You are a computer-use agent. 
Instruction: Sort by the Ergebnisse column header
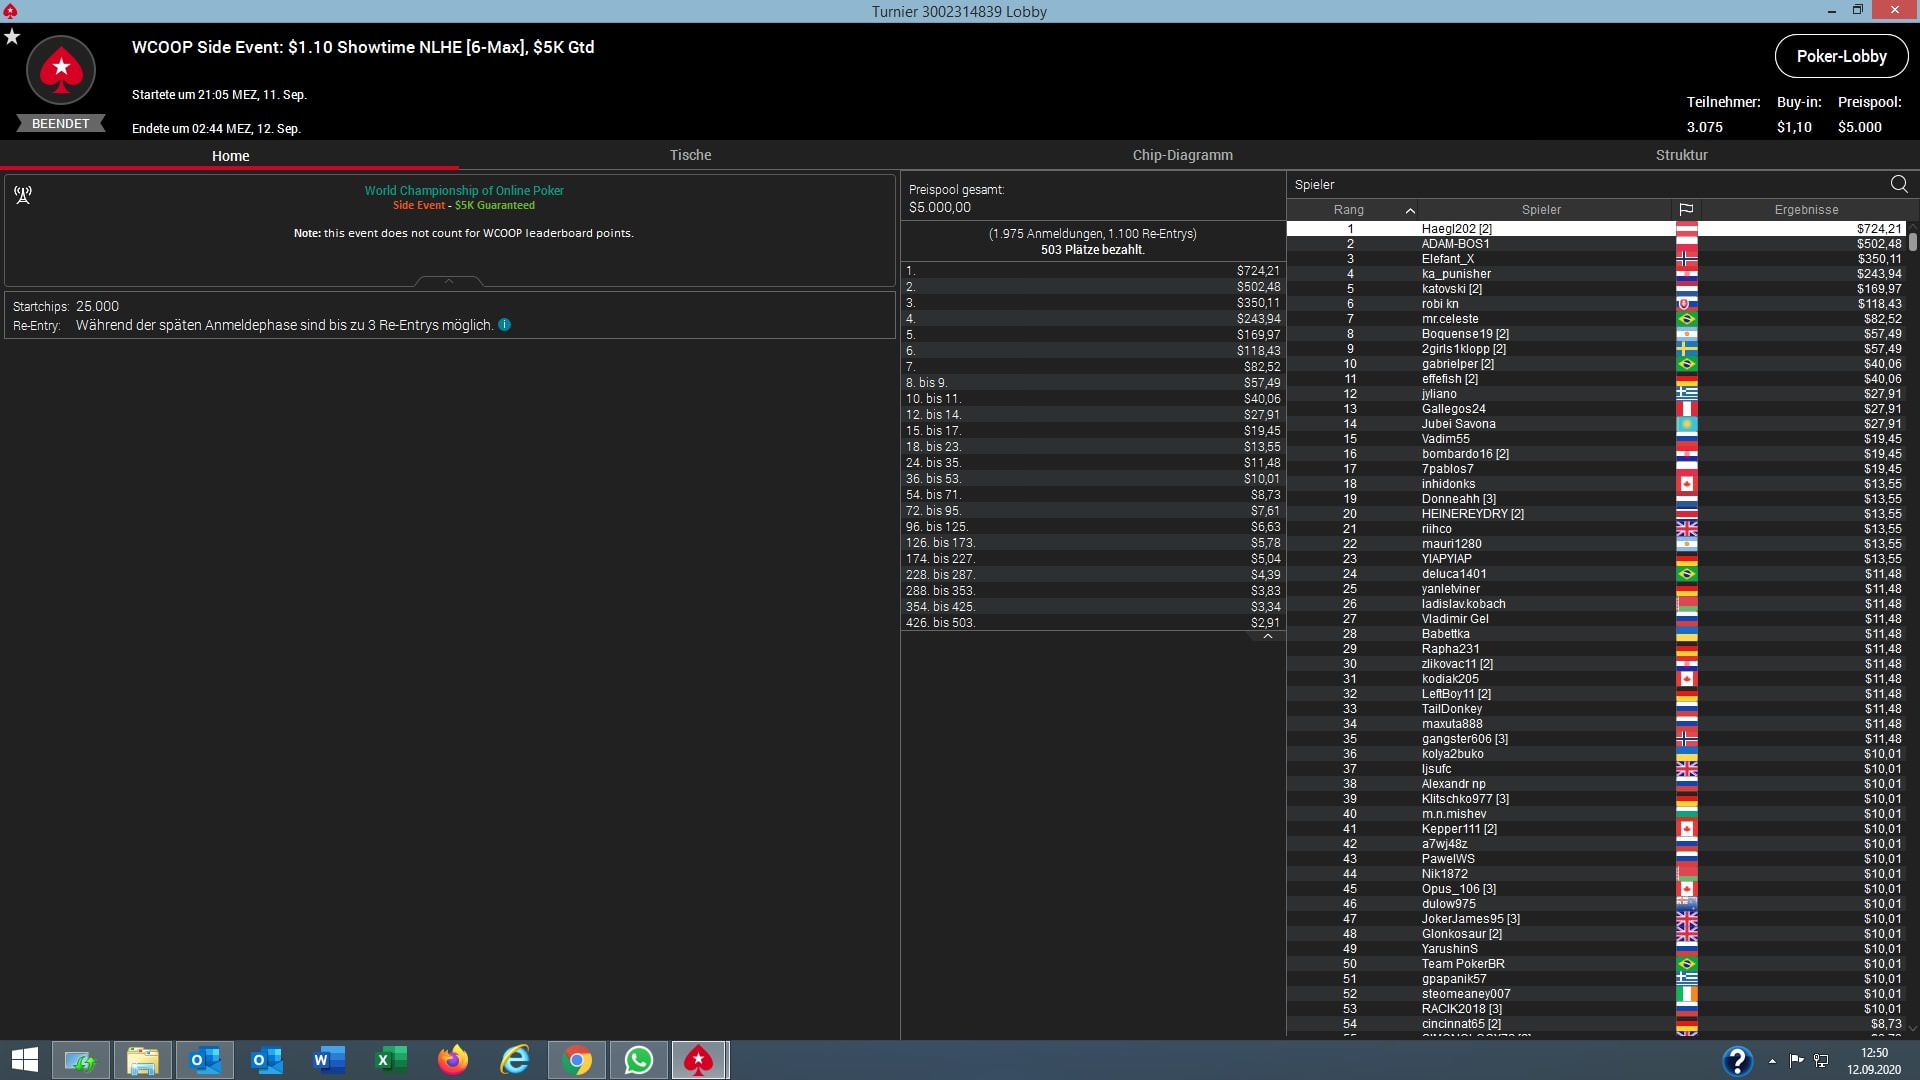click(1806, 210)
